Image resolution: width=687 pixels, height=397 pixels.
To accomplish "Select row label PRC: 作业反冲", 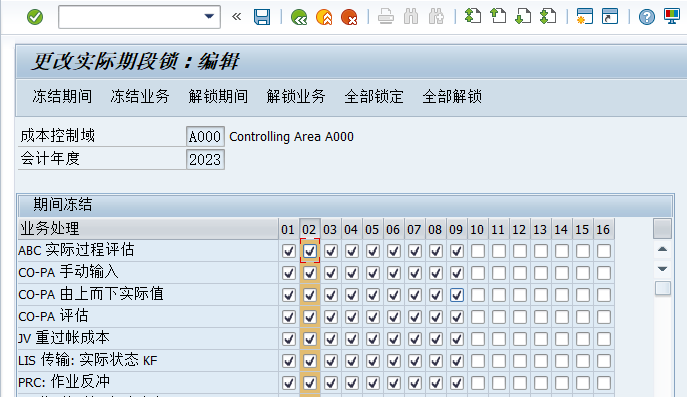I will (64, 382).
